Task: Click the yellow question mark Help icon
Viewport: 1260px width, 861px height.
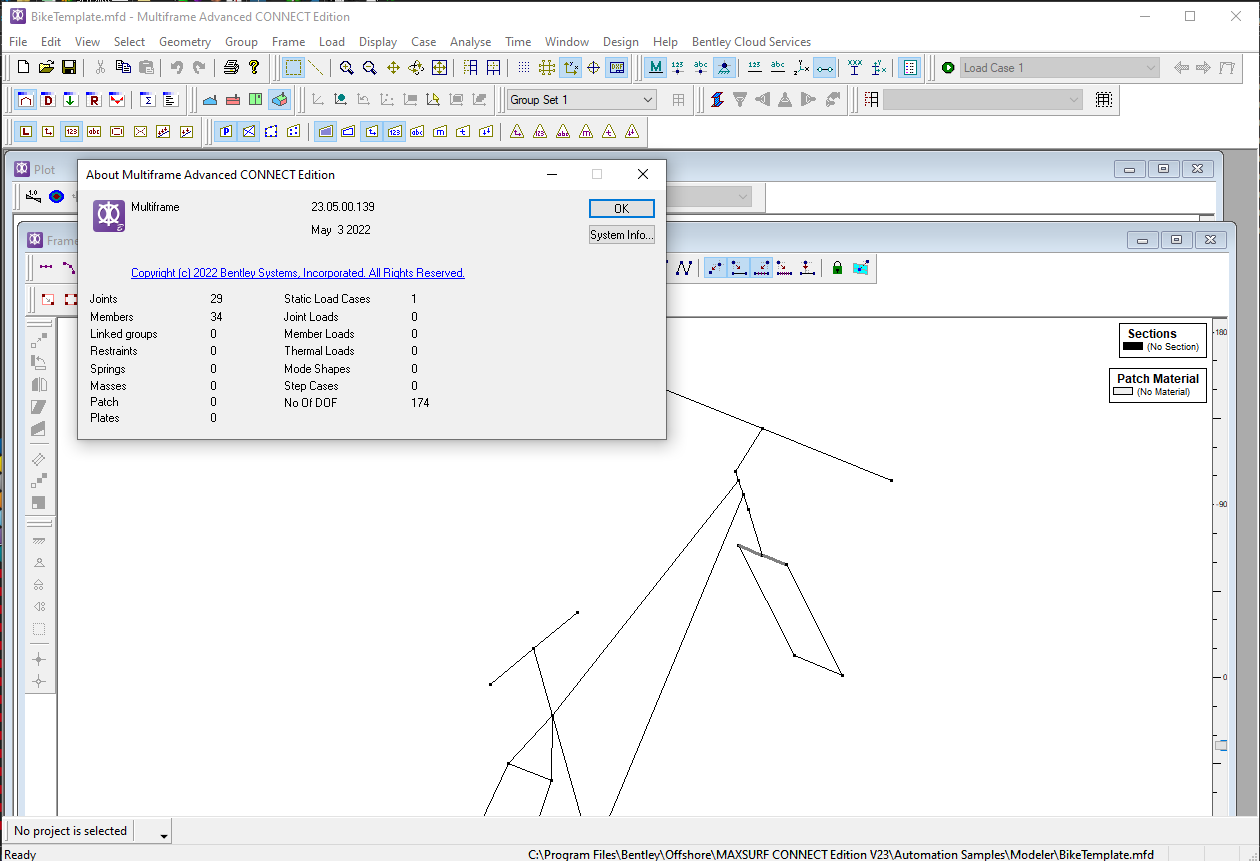Action: pyautogui.click(x=254, y=68)
